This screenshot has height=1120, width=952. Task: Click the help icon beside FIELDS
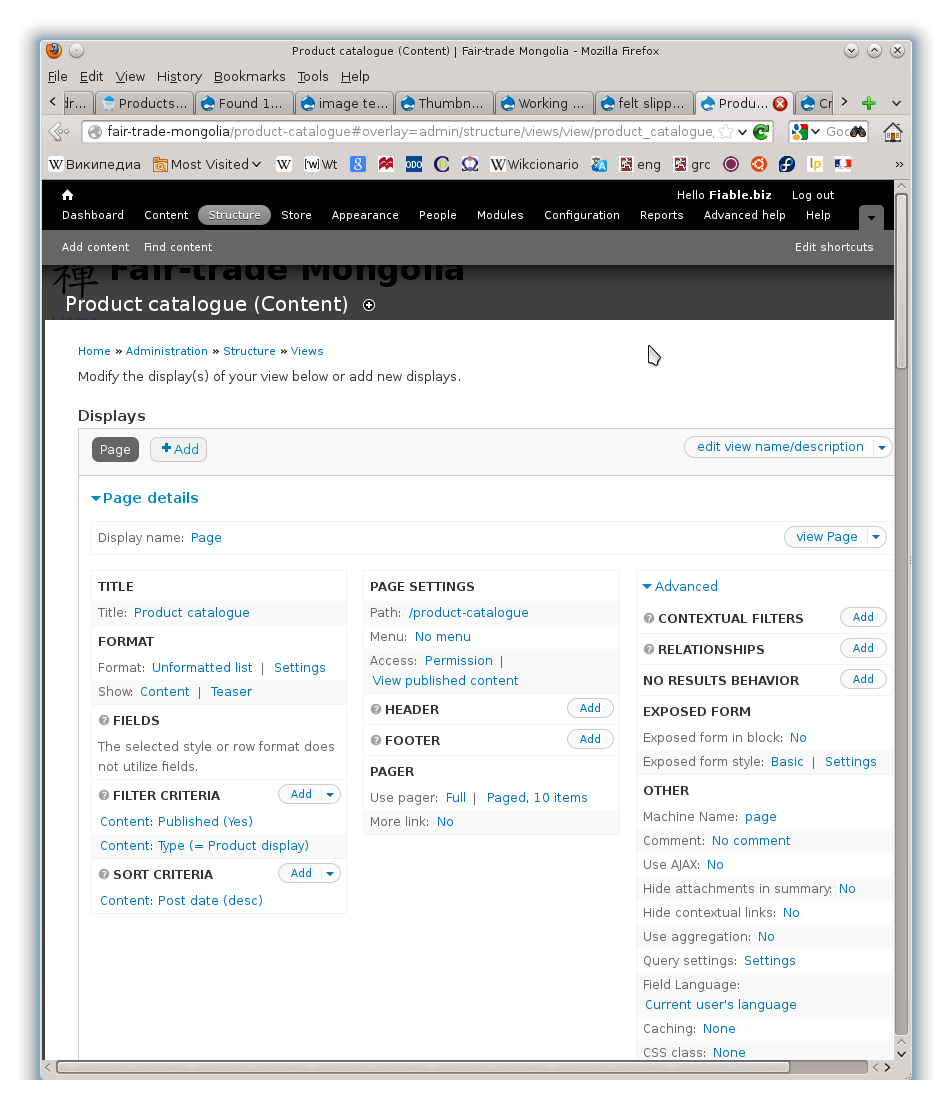[105, 720]
